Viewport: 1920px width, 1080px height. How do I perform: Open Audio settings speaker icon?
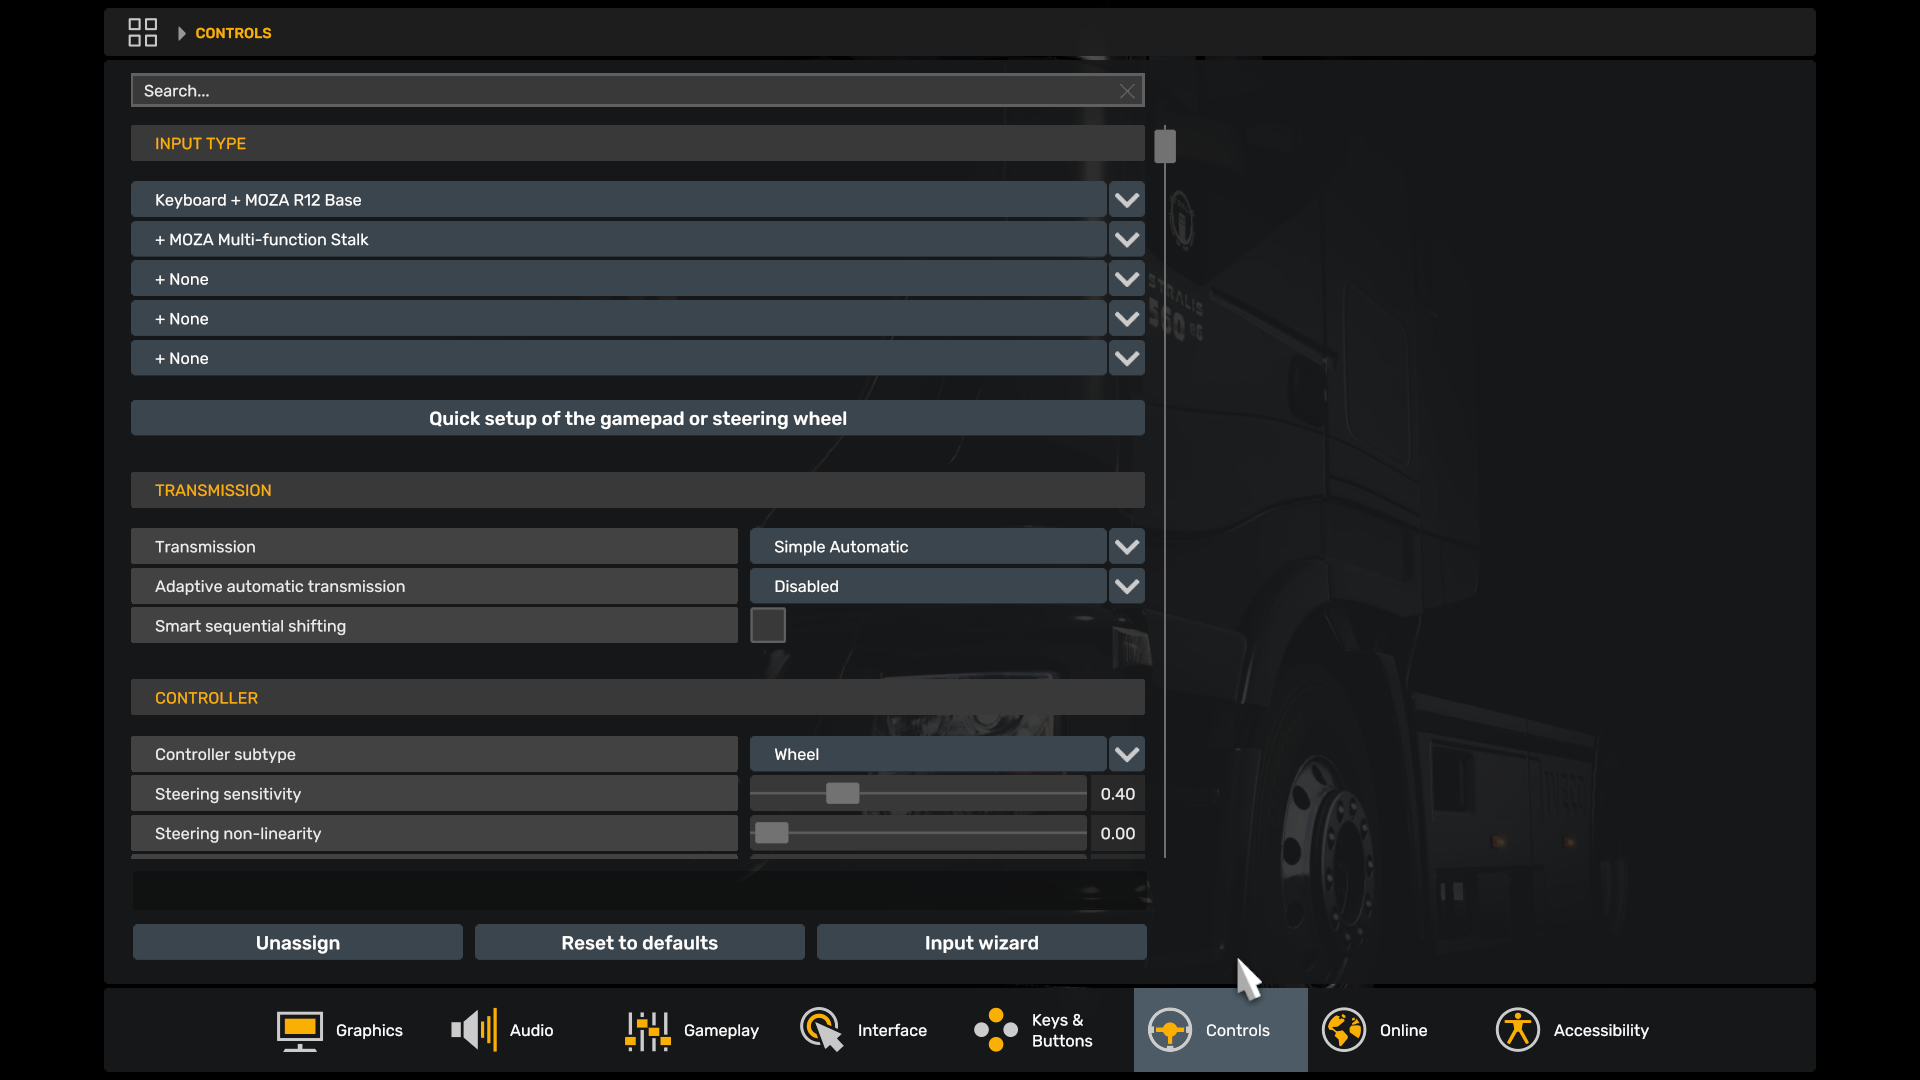474,1030
